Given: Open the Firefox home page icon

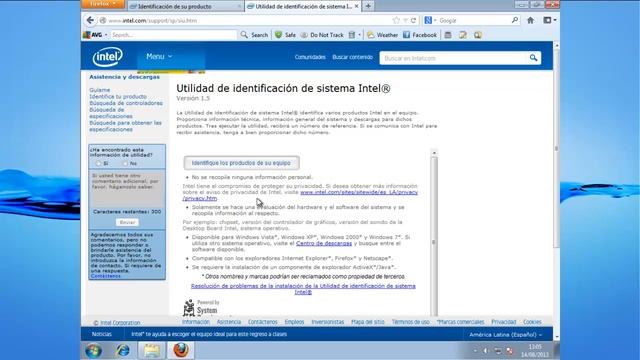Looking at the screenshot, I should pyautogui.click(x=530, y=20).
